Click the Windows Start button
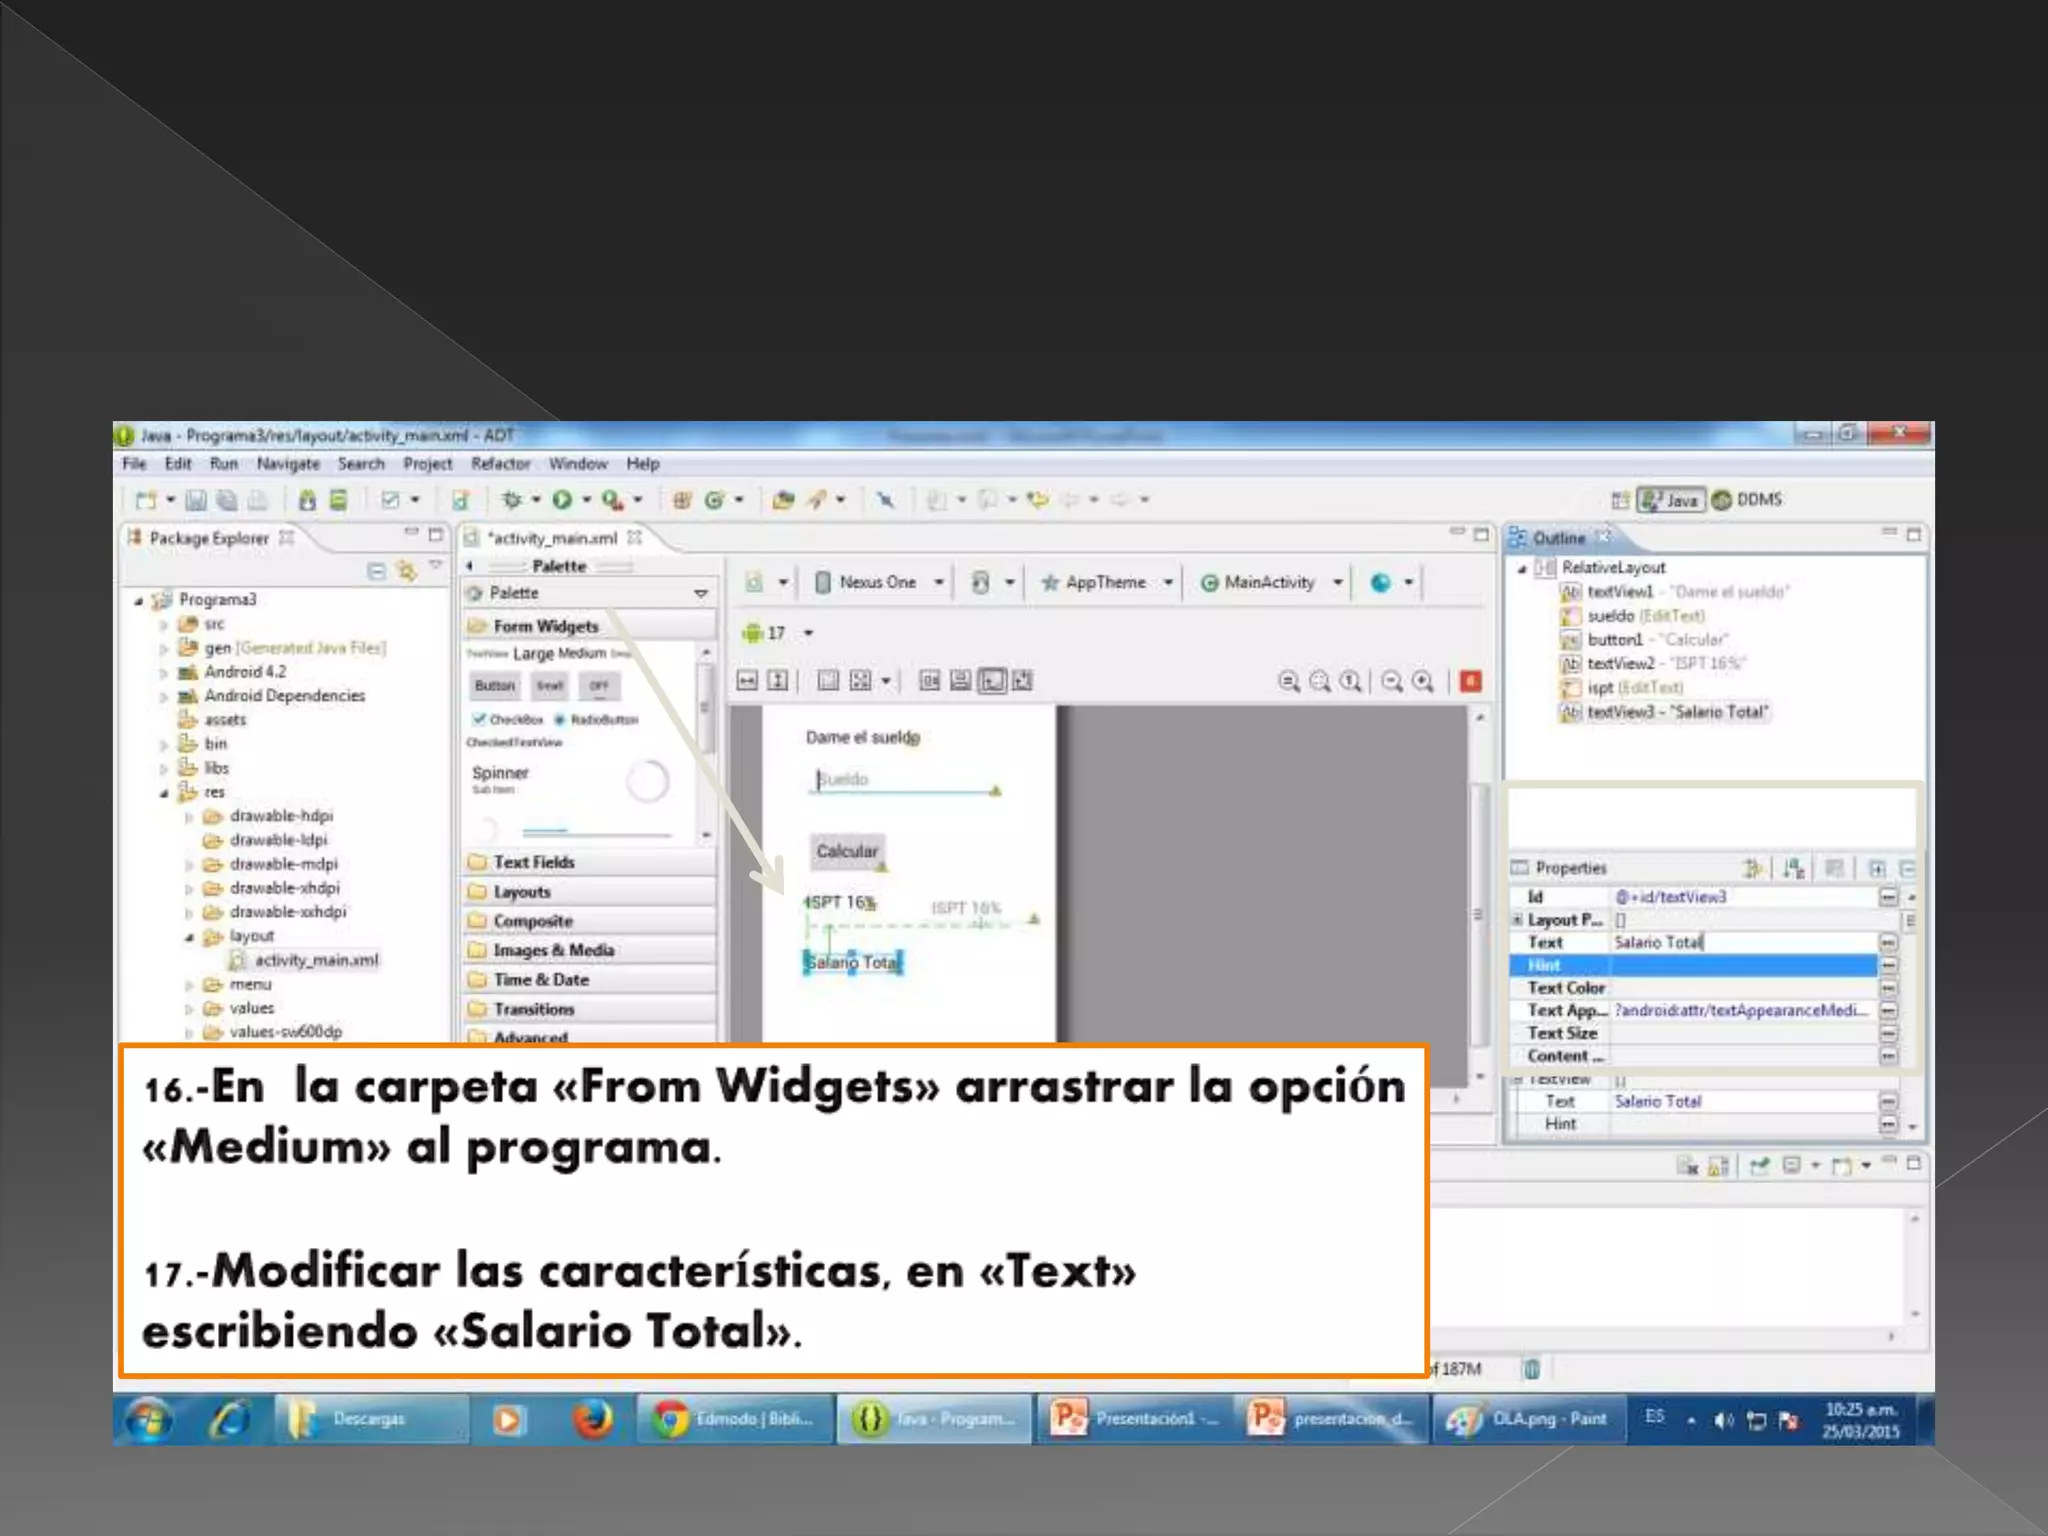Screen dimensions: 2048x1536 click(x=151, y=1420)
